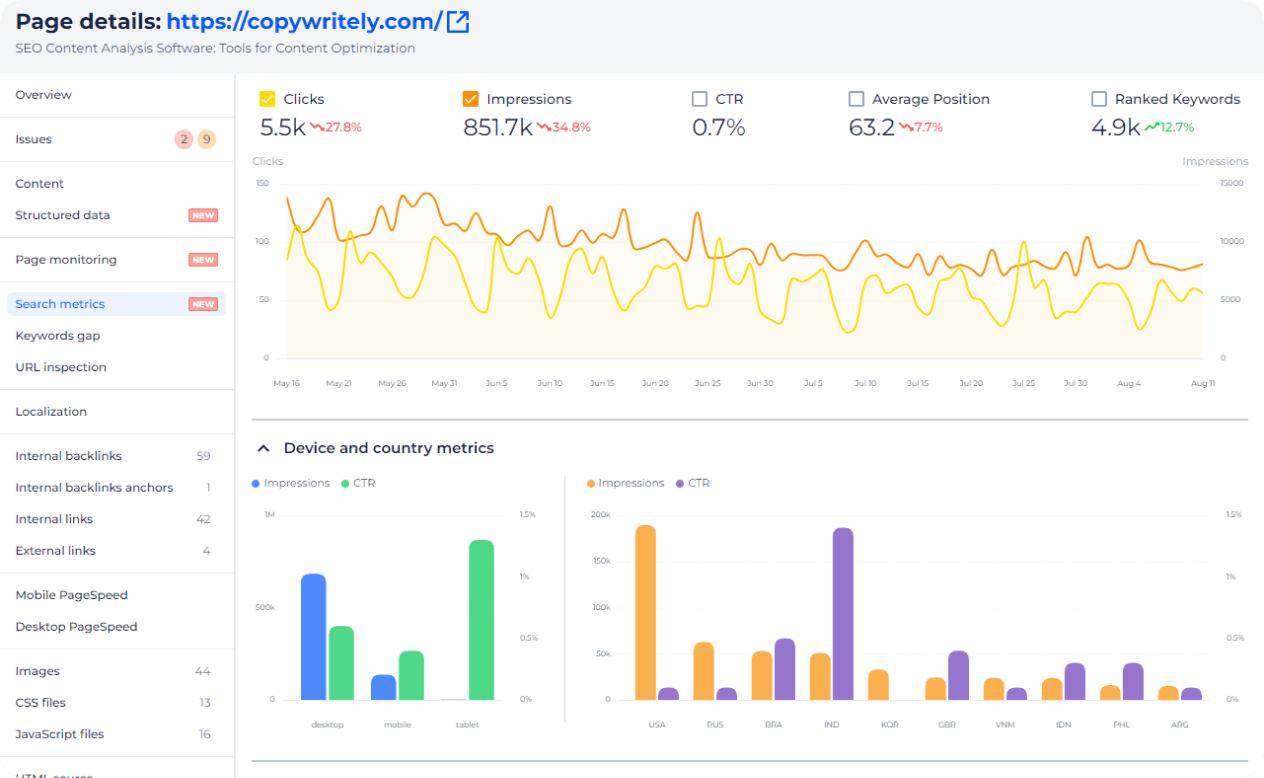Click the orange RUS Impressions bar

704,671
